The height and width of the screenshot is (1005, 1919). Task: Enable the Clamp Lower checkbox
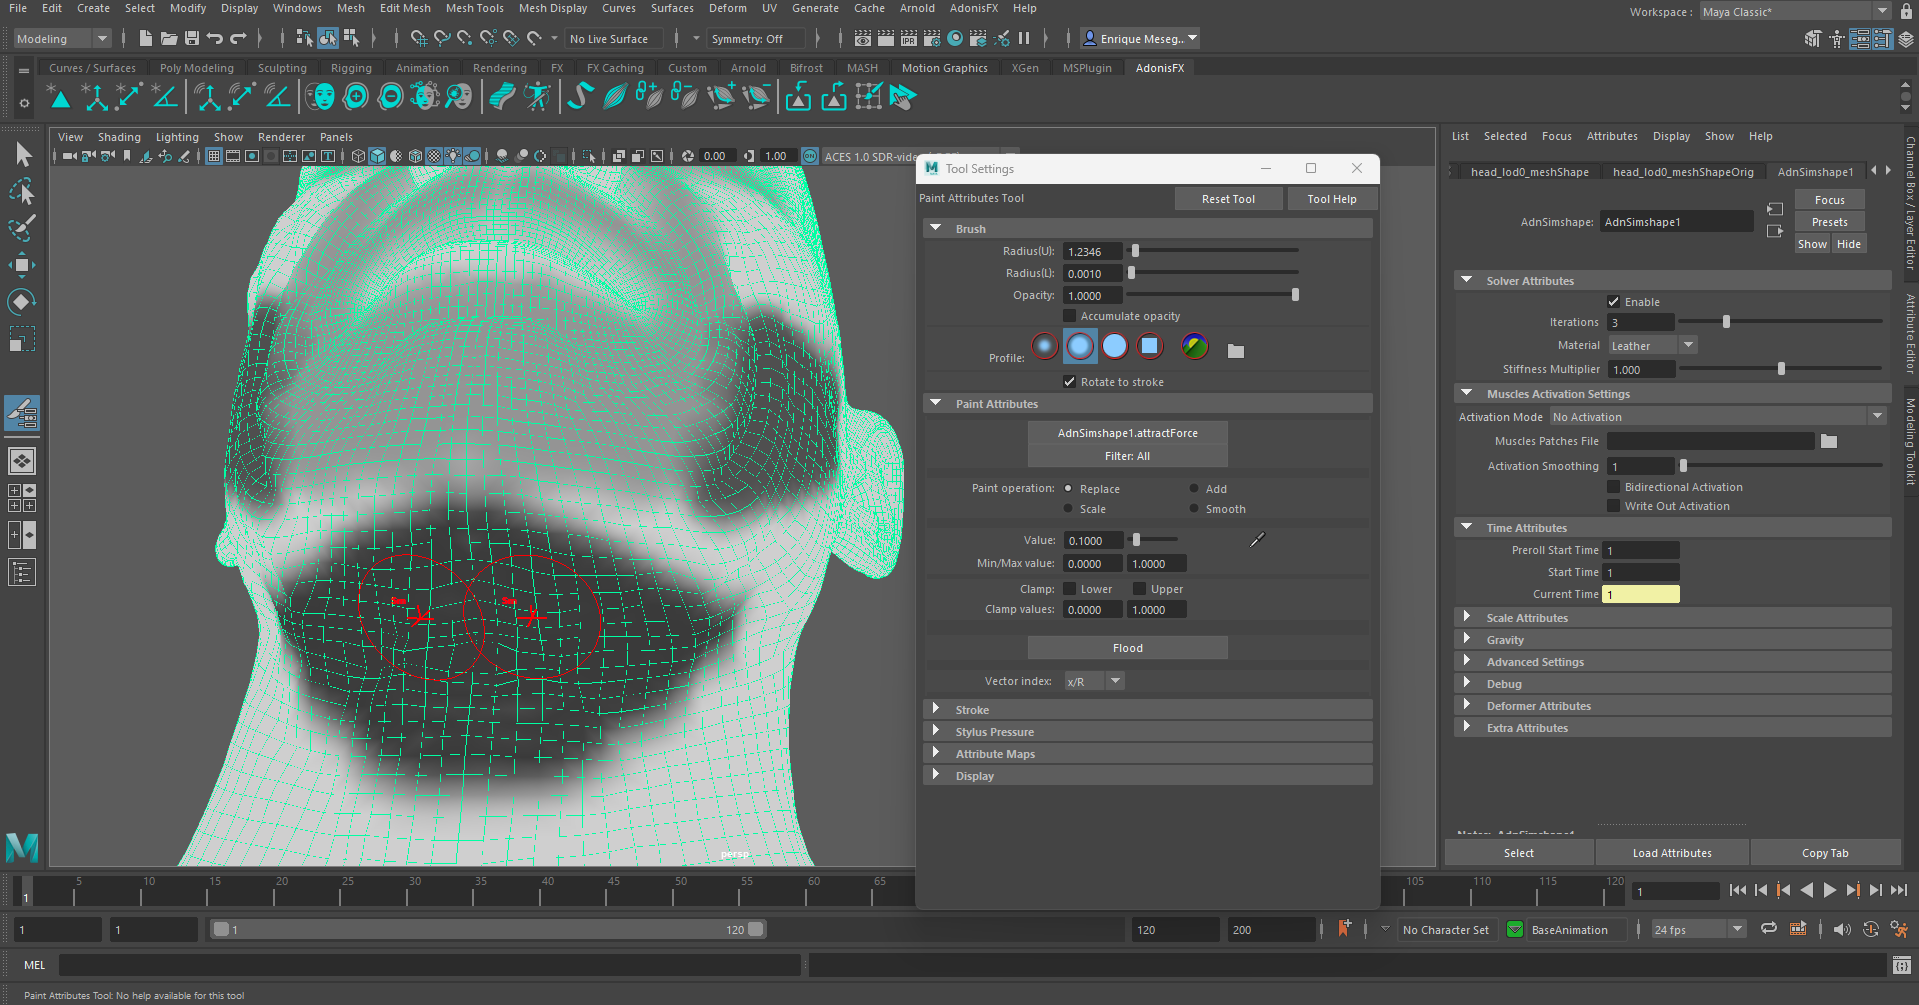1069,589
